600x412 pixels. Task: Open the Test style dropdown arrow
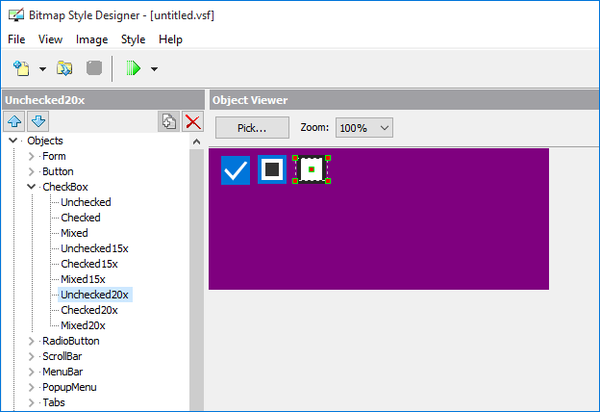[x=154, y=69]
